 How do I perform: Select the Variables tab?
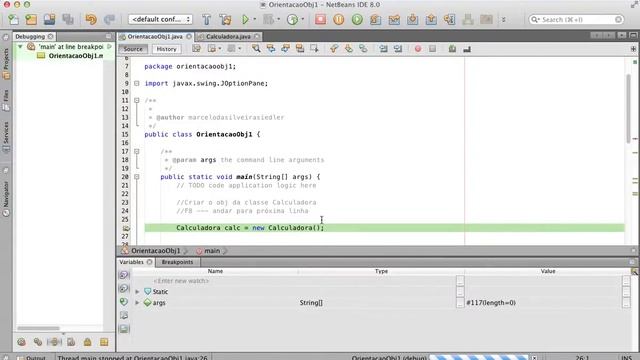coord(131,262)
